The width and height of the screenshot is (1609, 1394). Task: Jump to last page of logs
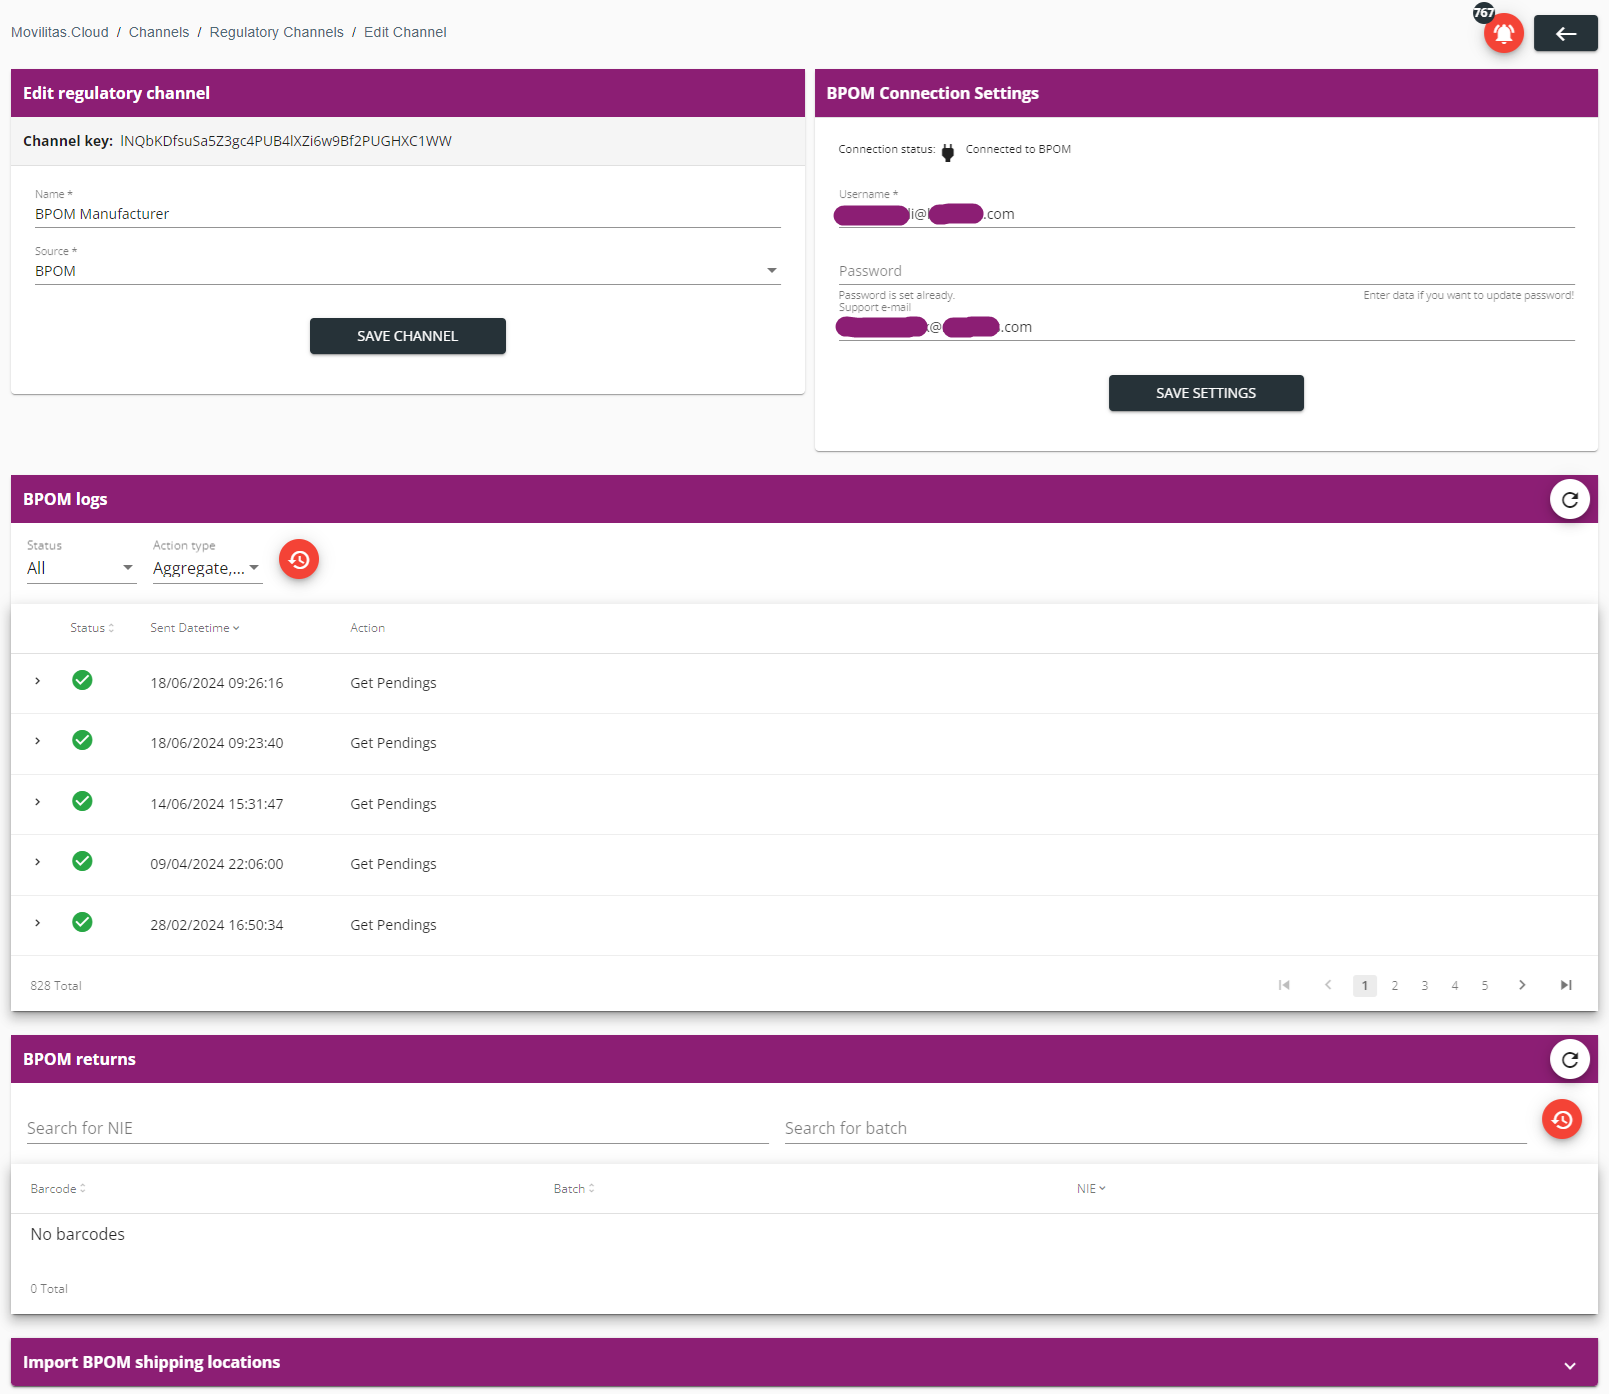[1566, 986]
